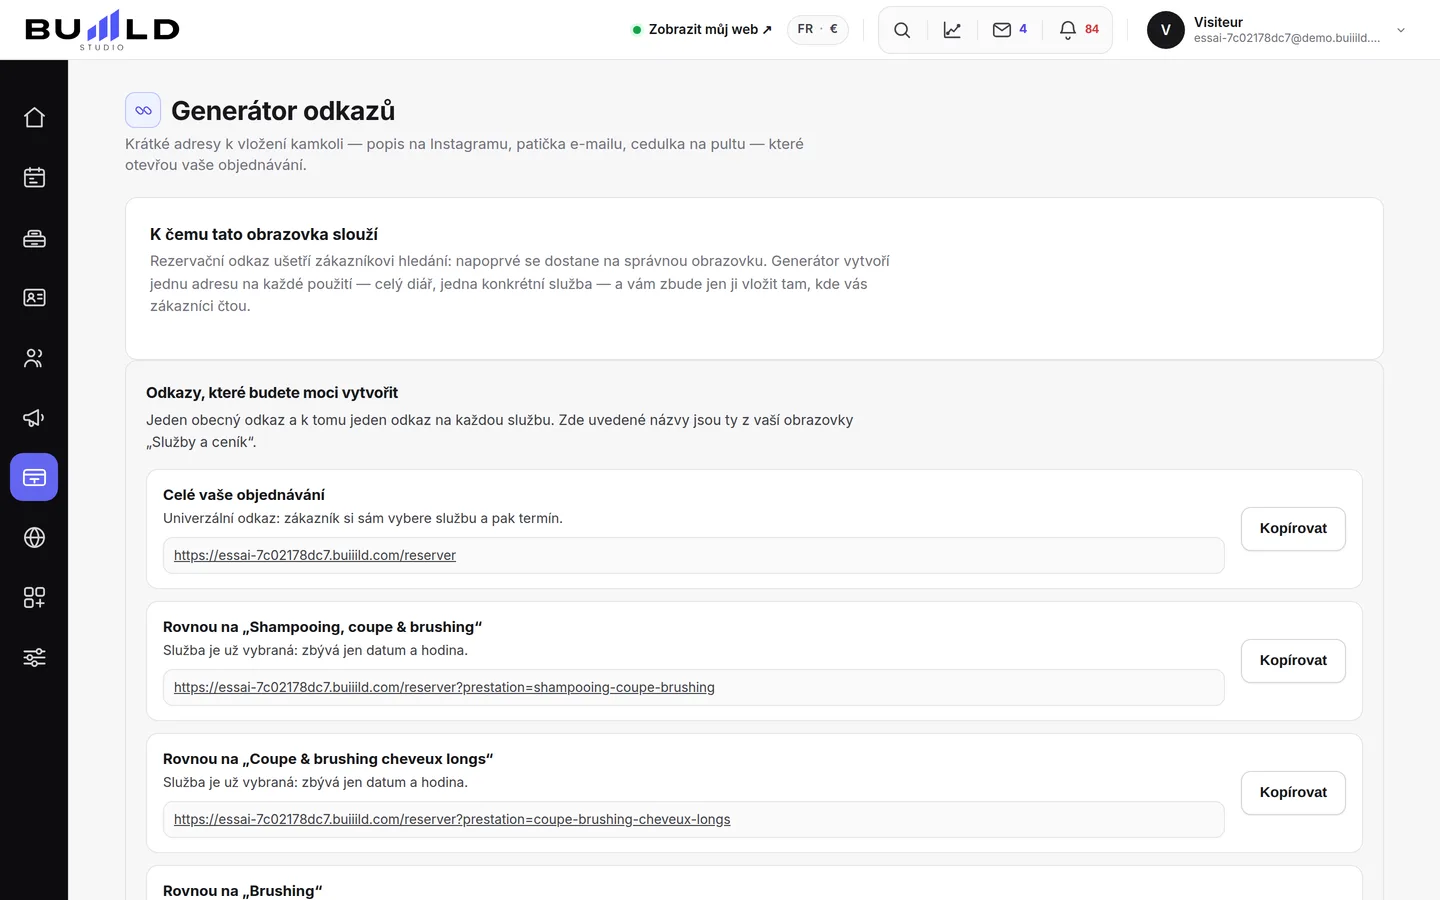The width and height of the screenshot is (1440, 900).
Task: Click the Zobrazit můj web link
Action: coord(702,30)
